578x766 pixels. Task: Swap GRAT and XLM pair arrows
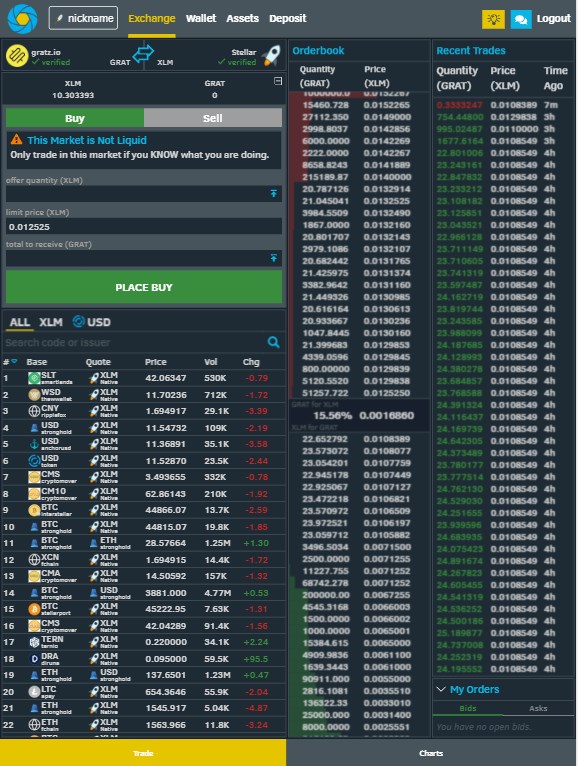(143, 53)
